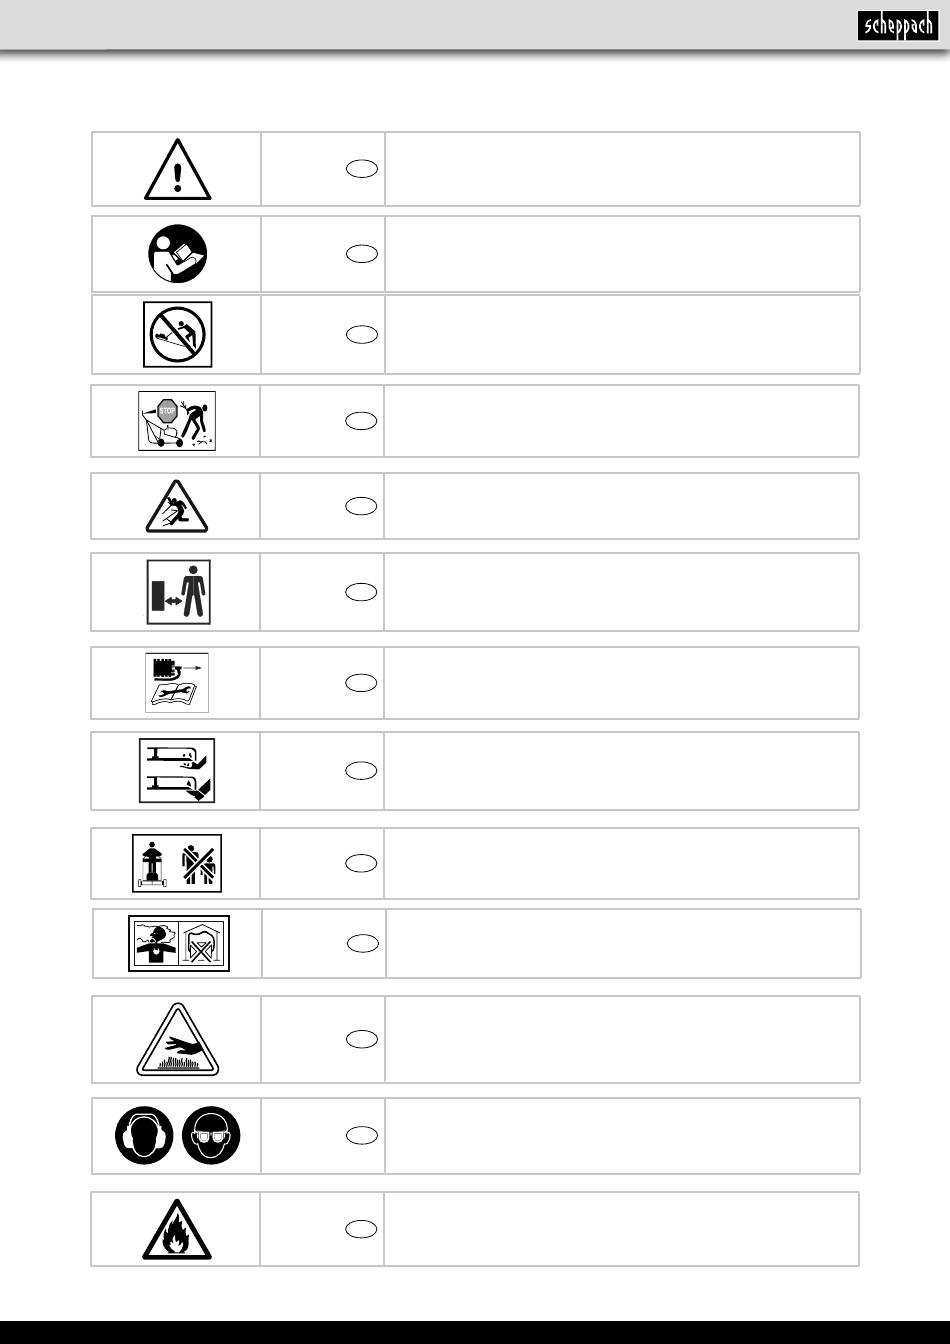Select the keep bystanders away pictogram

pyautogui.click(x=177, y=862)
